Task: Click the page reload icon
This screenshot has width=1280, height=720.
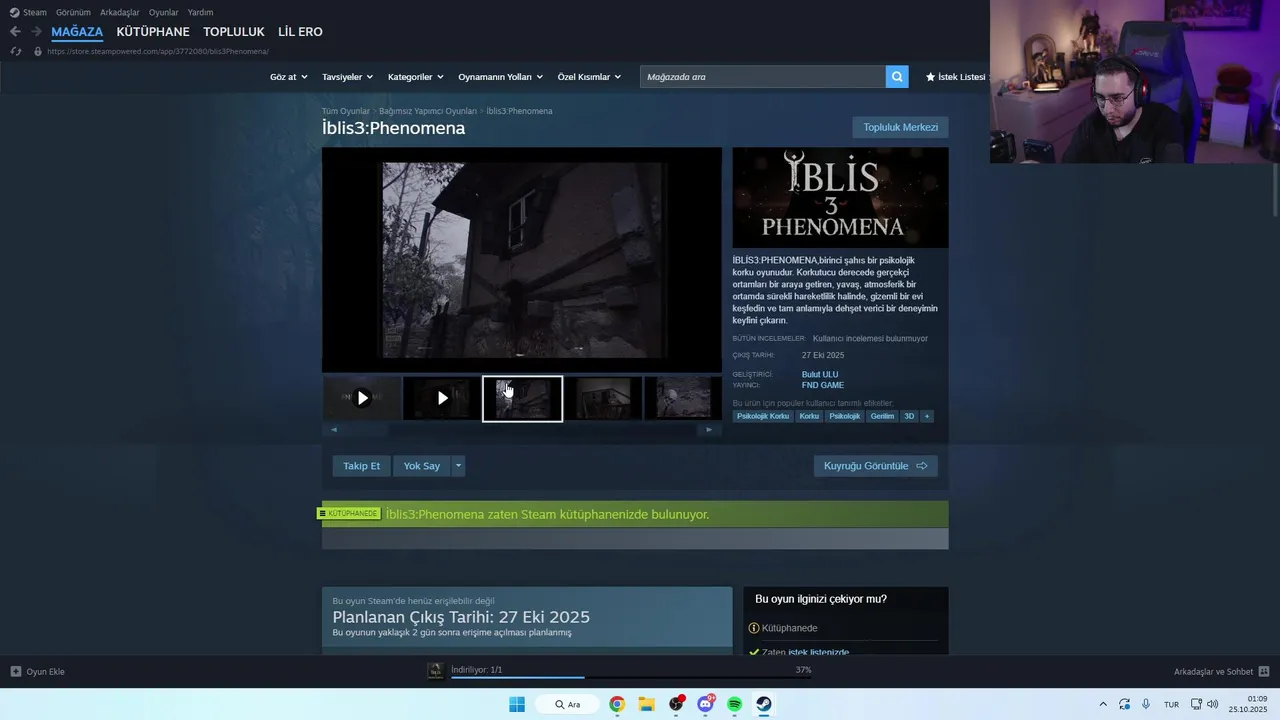Action: point(15,51)
